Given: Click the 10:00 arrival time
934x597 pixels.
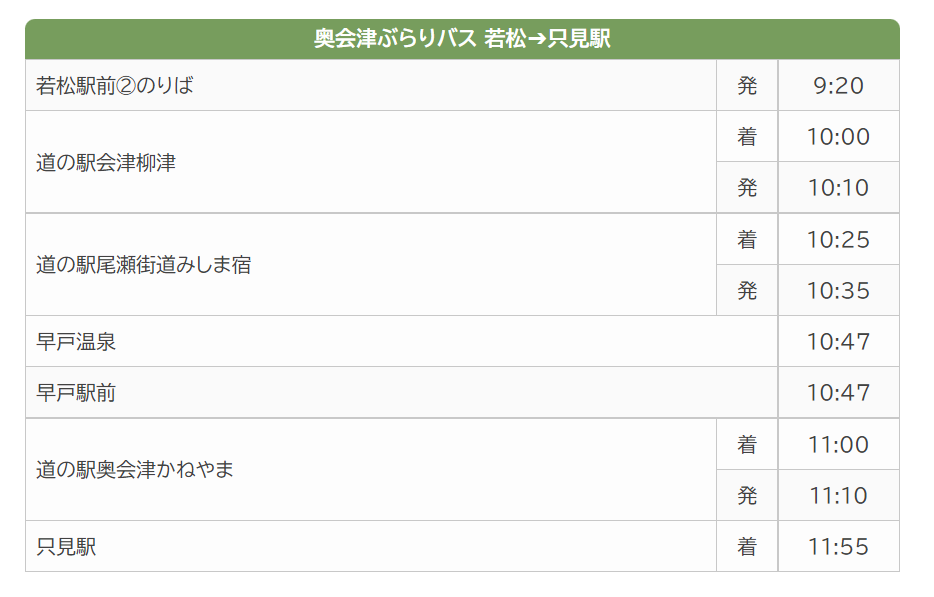Looking at the screenshot, I should 839,136.
